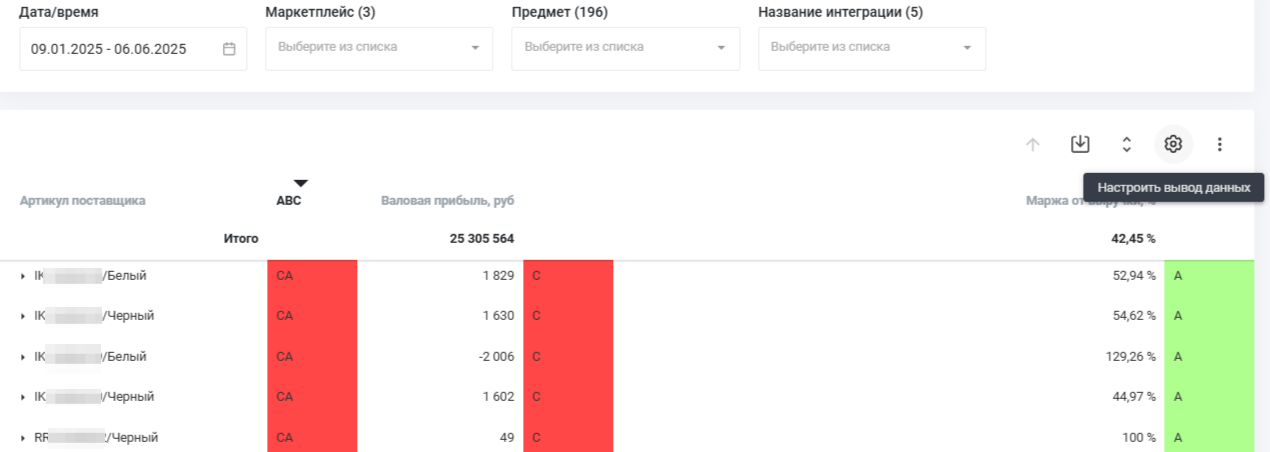Open the data output settings gear

point(1173,144)
